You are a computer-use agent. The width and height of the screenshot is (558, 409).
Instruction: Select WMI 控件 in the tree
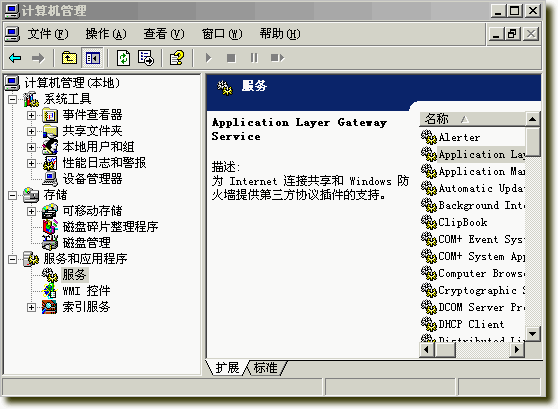pos(86,291)
